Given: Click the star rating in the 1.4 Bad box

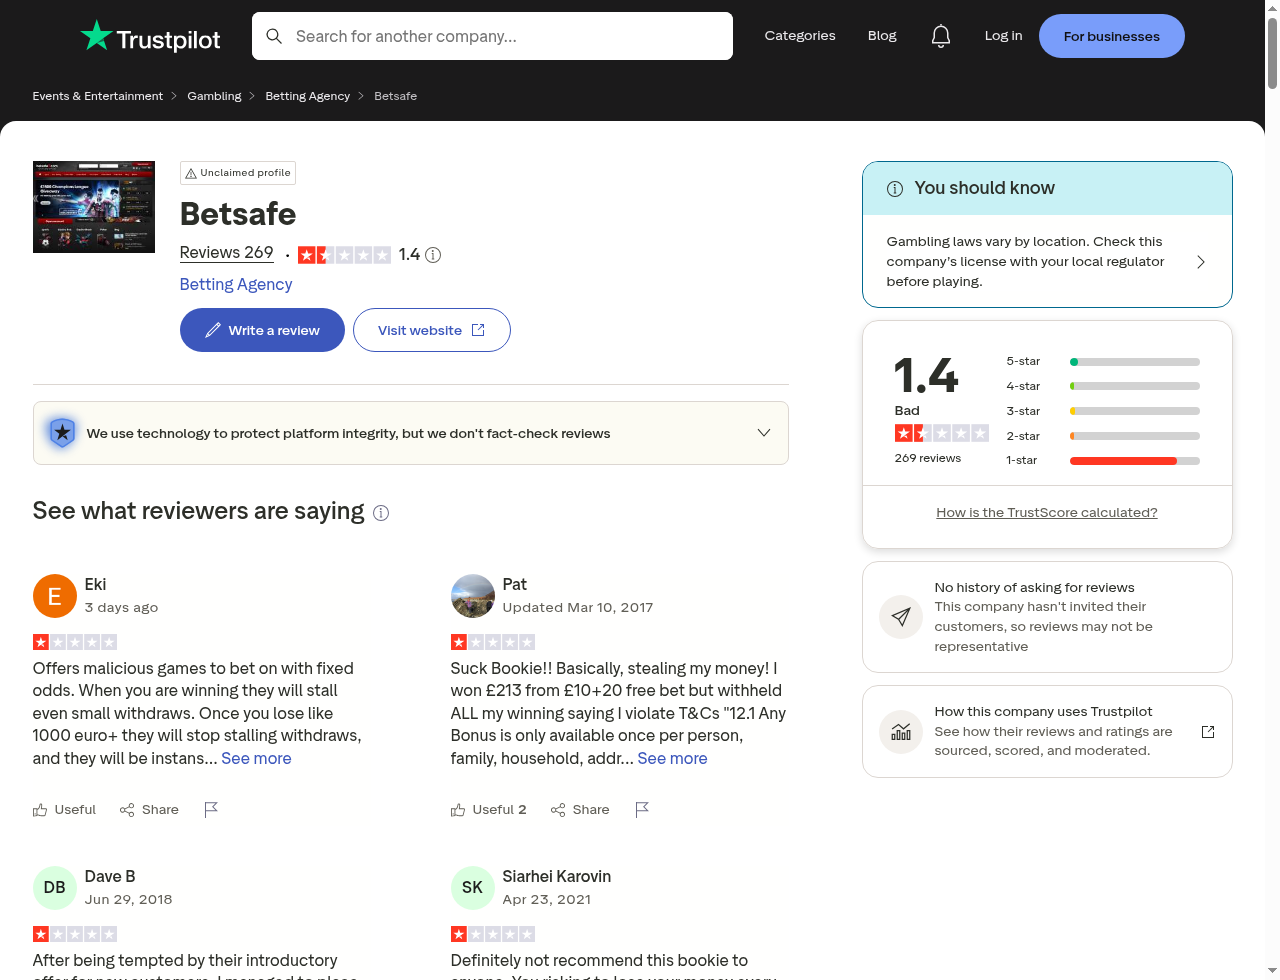Looking at the screenshot, I should point(942,433).
